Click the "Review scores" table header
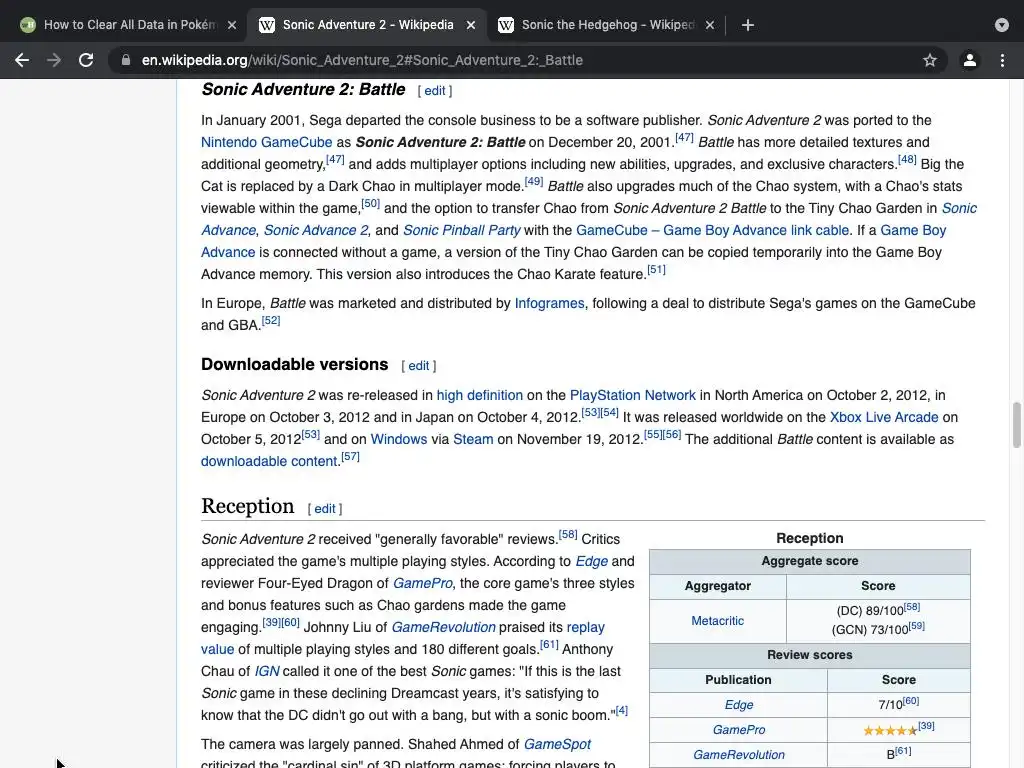The width and height of the screenshot is (1024, 768). coord(810,655)
